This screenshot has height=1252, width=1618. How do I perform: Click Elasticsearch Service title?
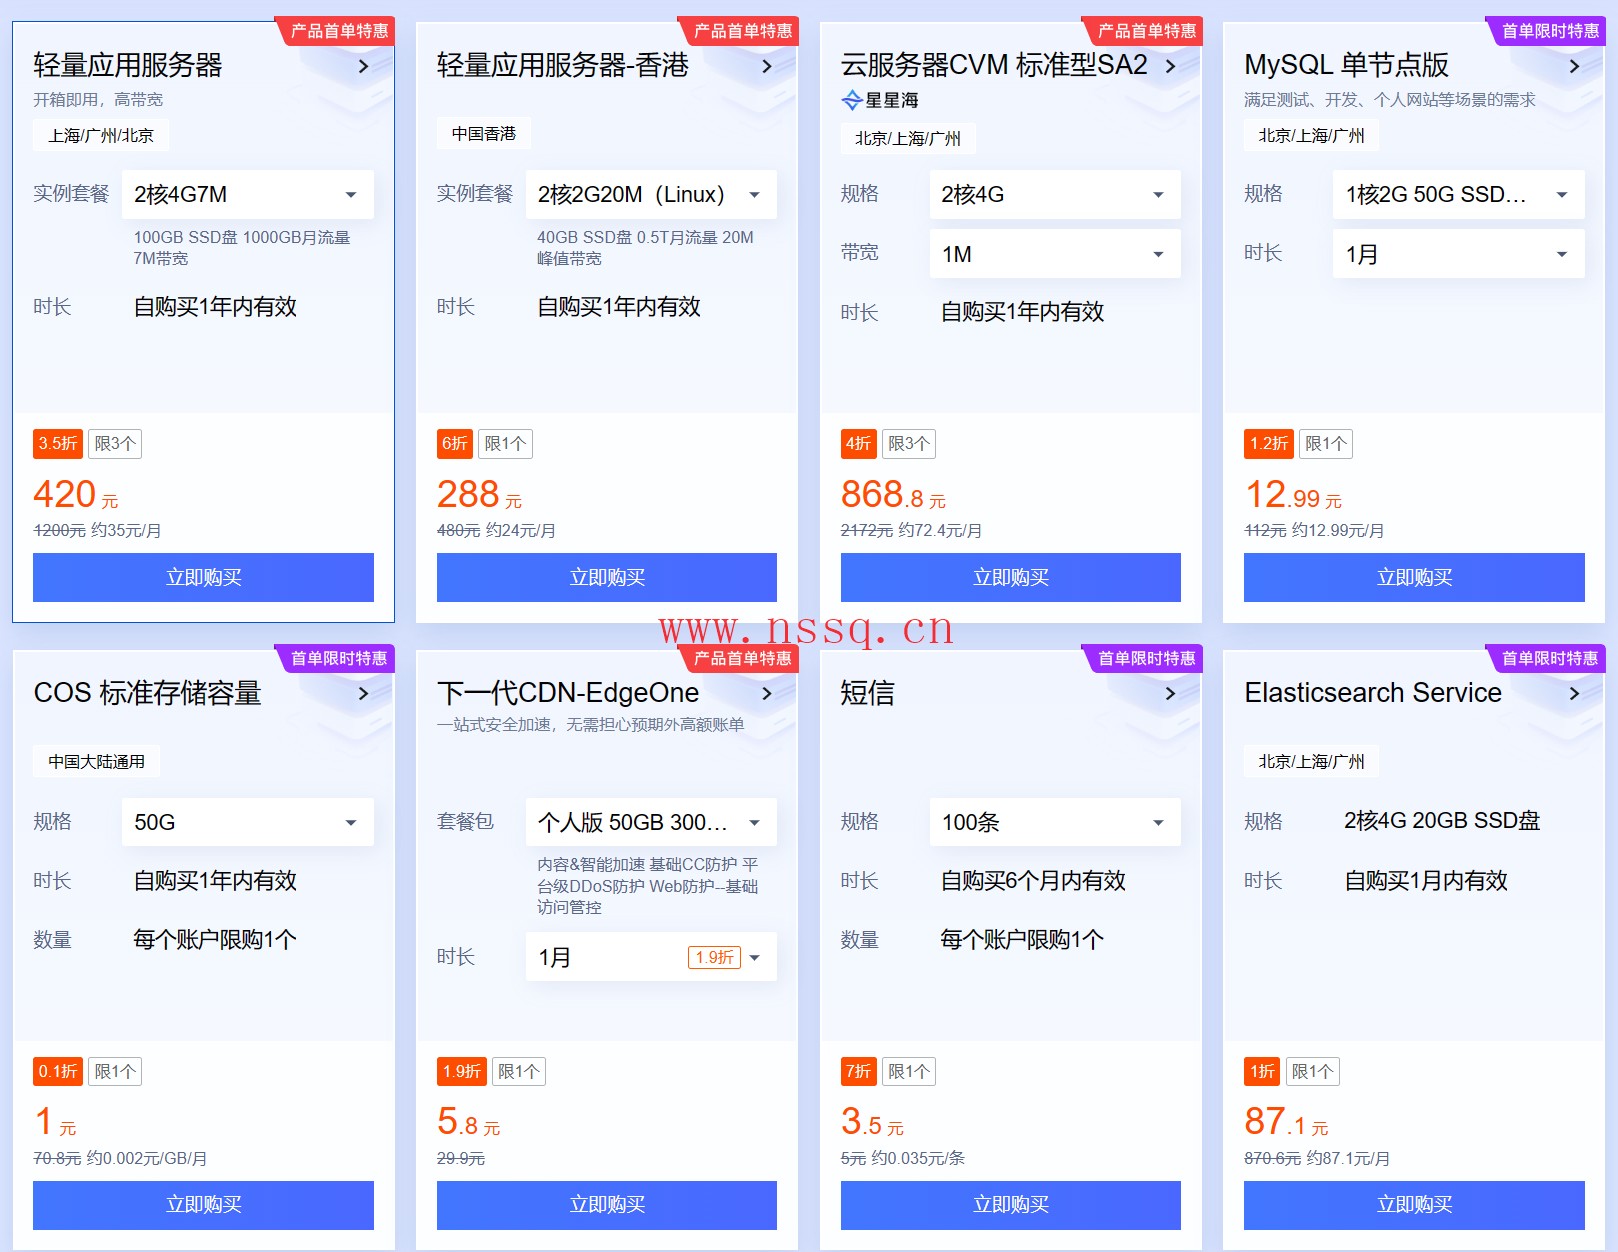click(x=1373, y=692)
